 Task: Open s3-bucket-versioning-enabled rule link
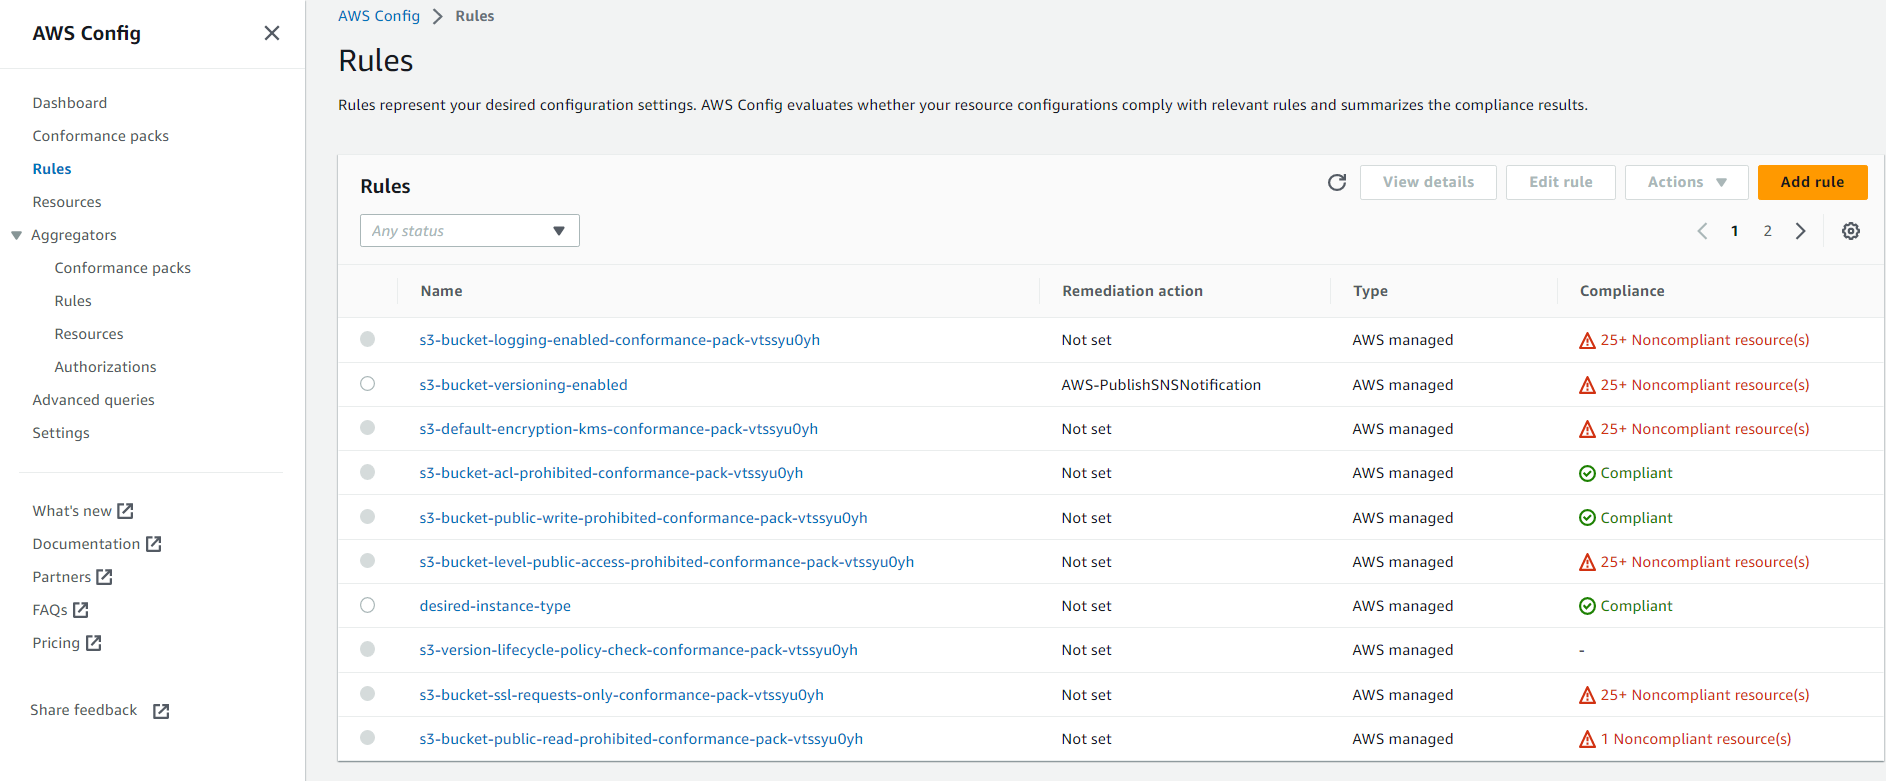click(524, 385)
